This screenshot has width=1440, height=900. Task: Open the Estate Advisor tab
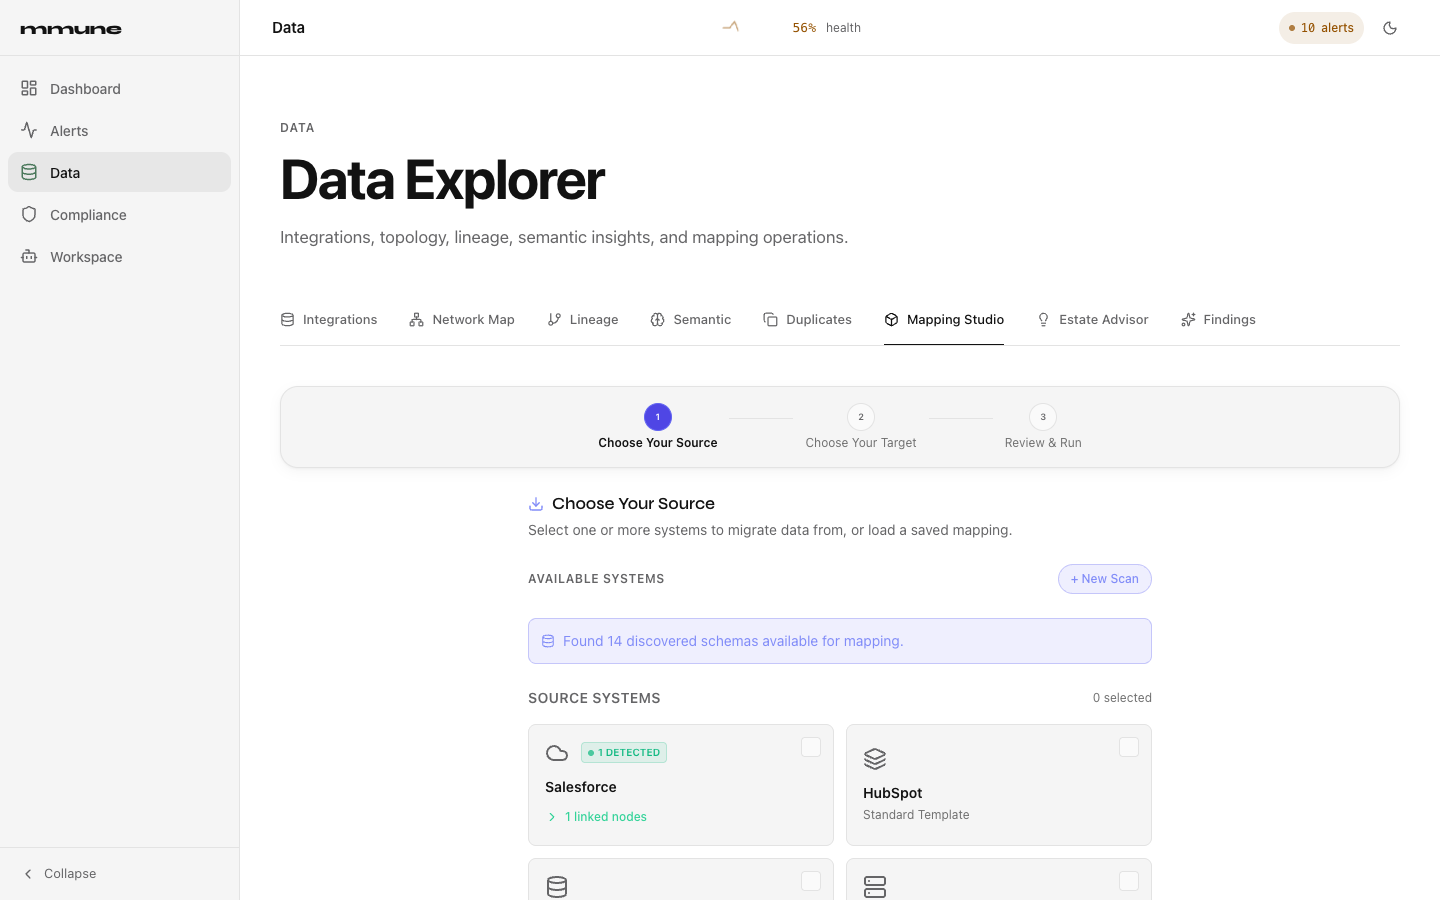1092,320
